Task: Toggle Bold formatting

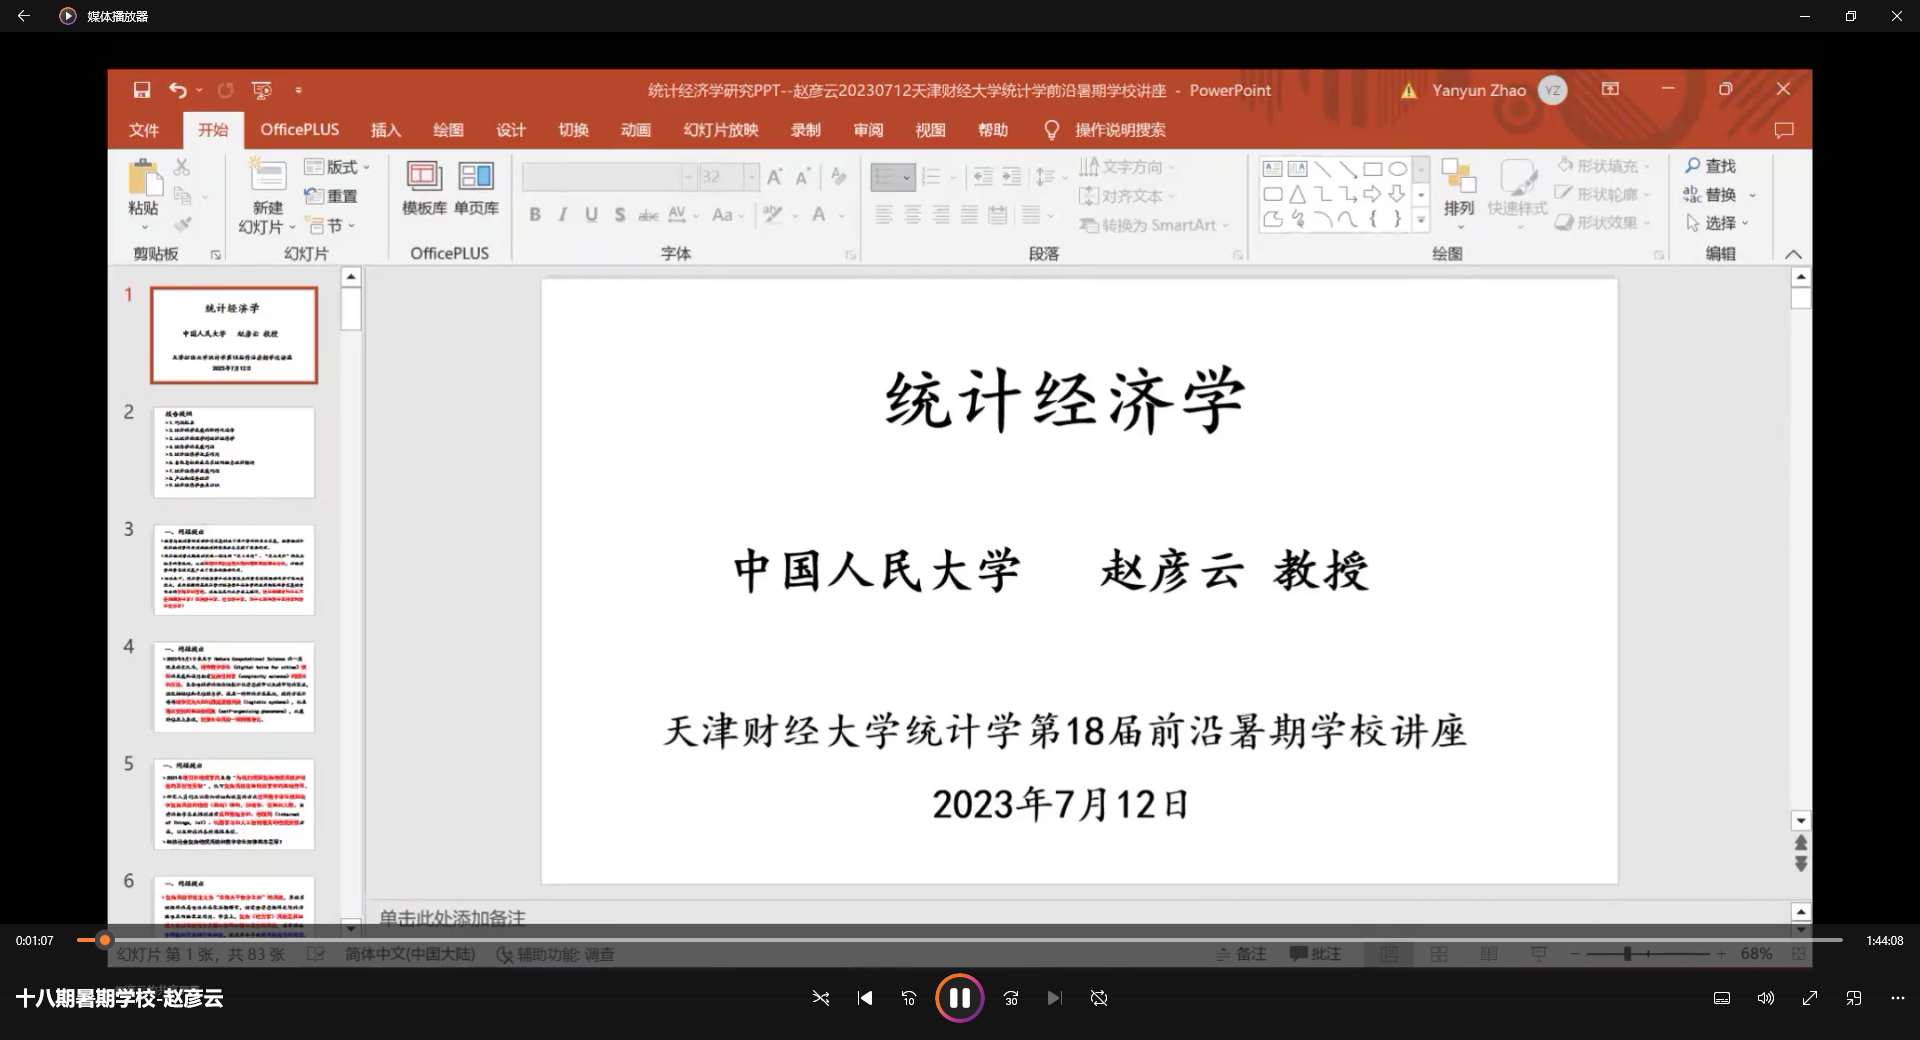Action: coord(535,214)
